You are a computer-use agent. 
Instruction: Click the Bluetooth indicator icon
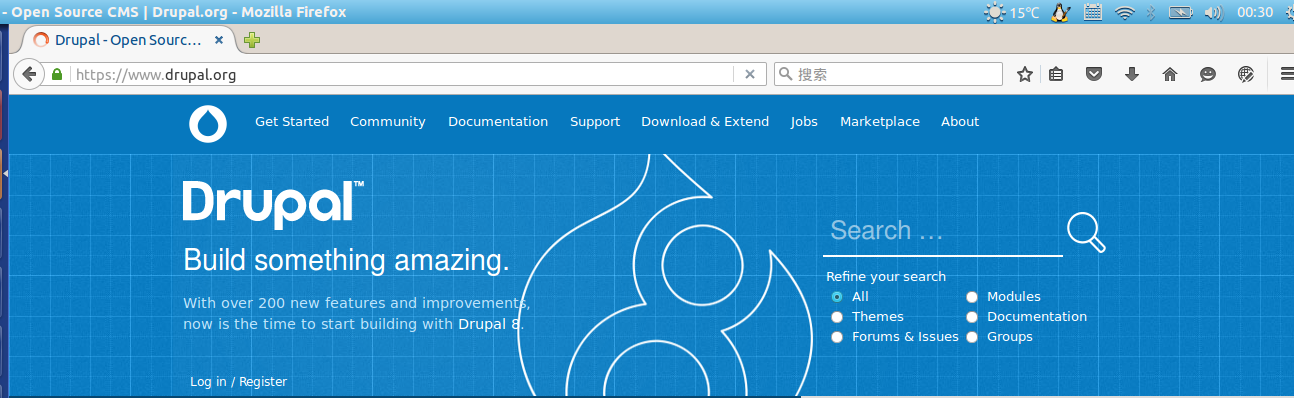coord(1150,13)
